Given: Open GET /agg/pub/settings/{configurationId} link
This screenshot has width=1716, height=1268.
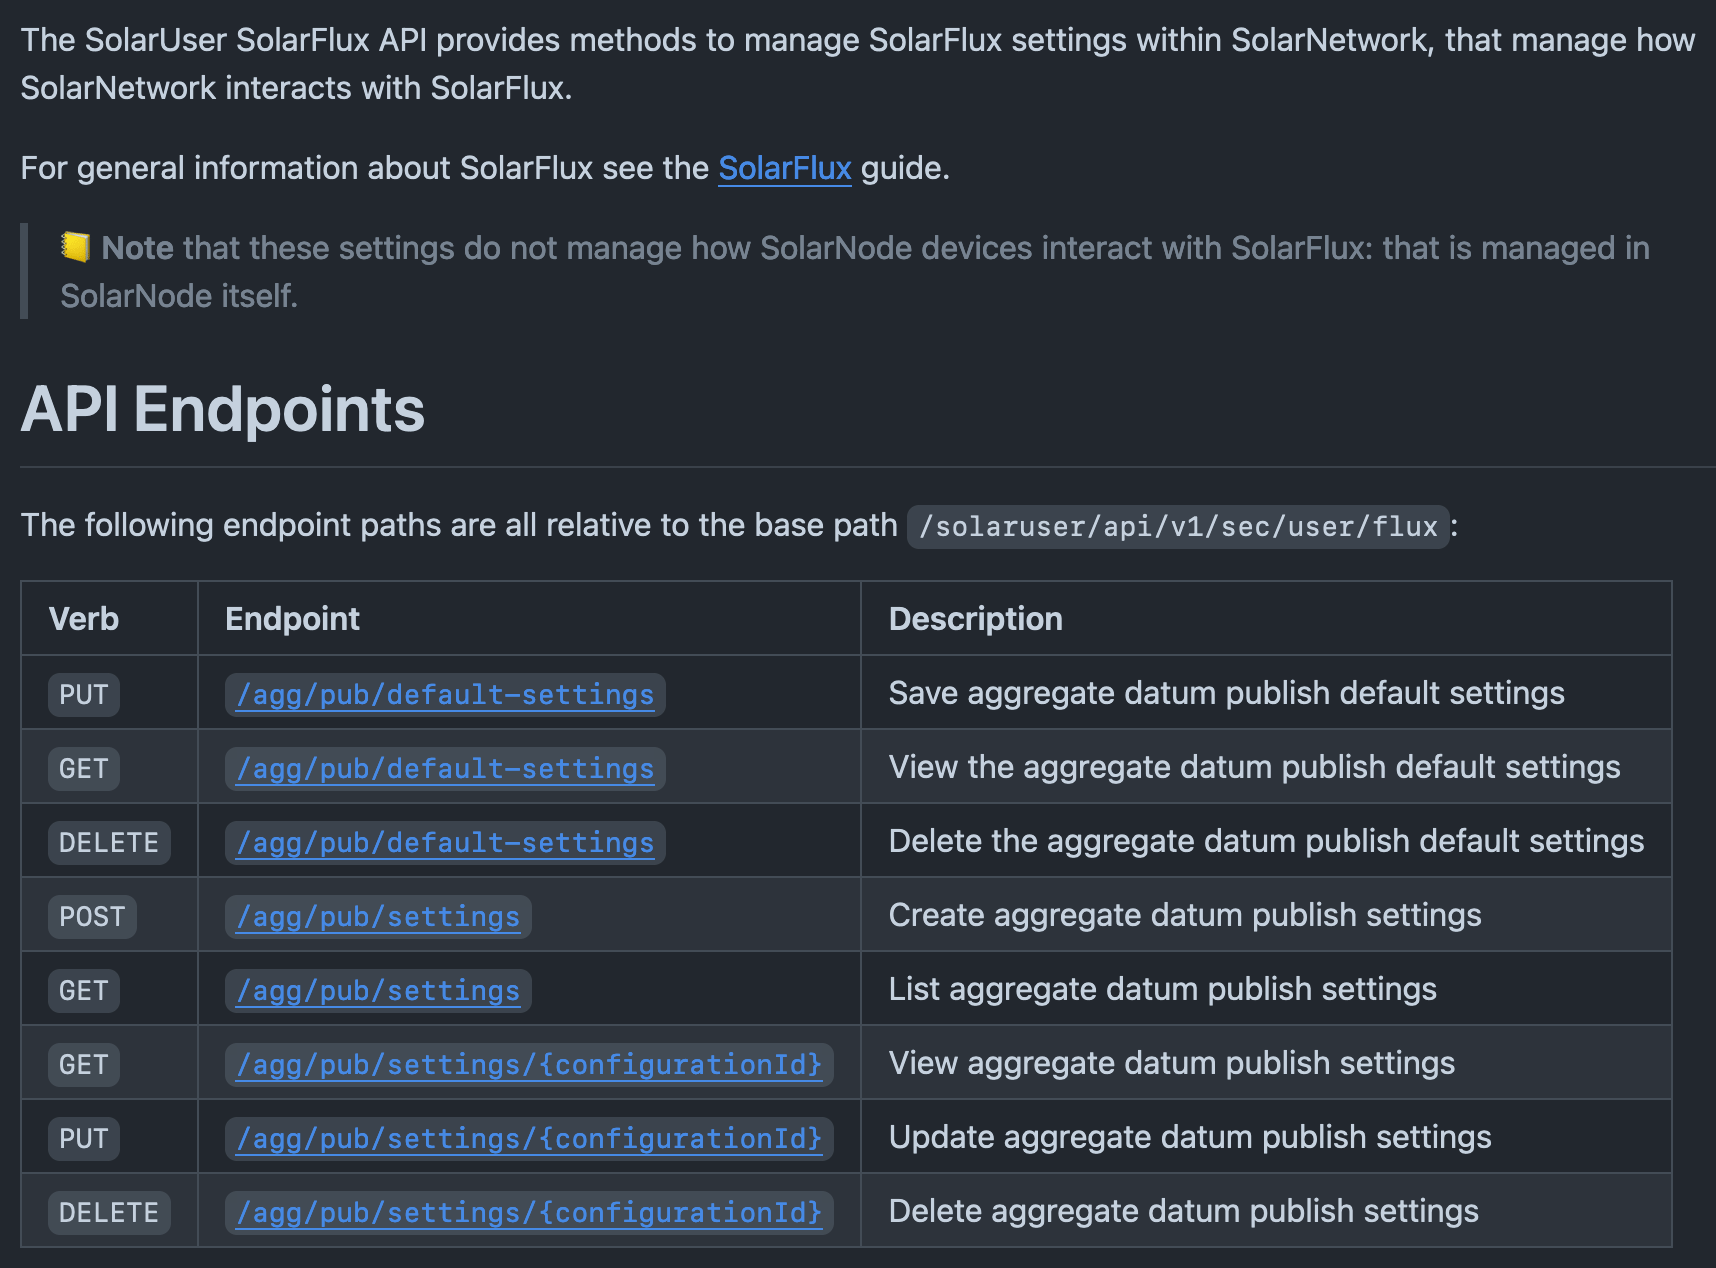Looking at the screenshot, I should pos(529,1065).
